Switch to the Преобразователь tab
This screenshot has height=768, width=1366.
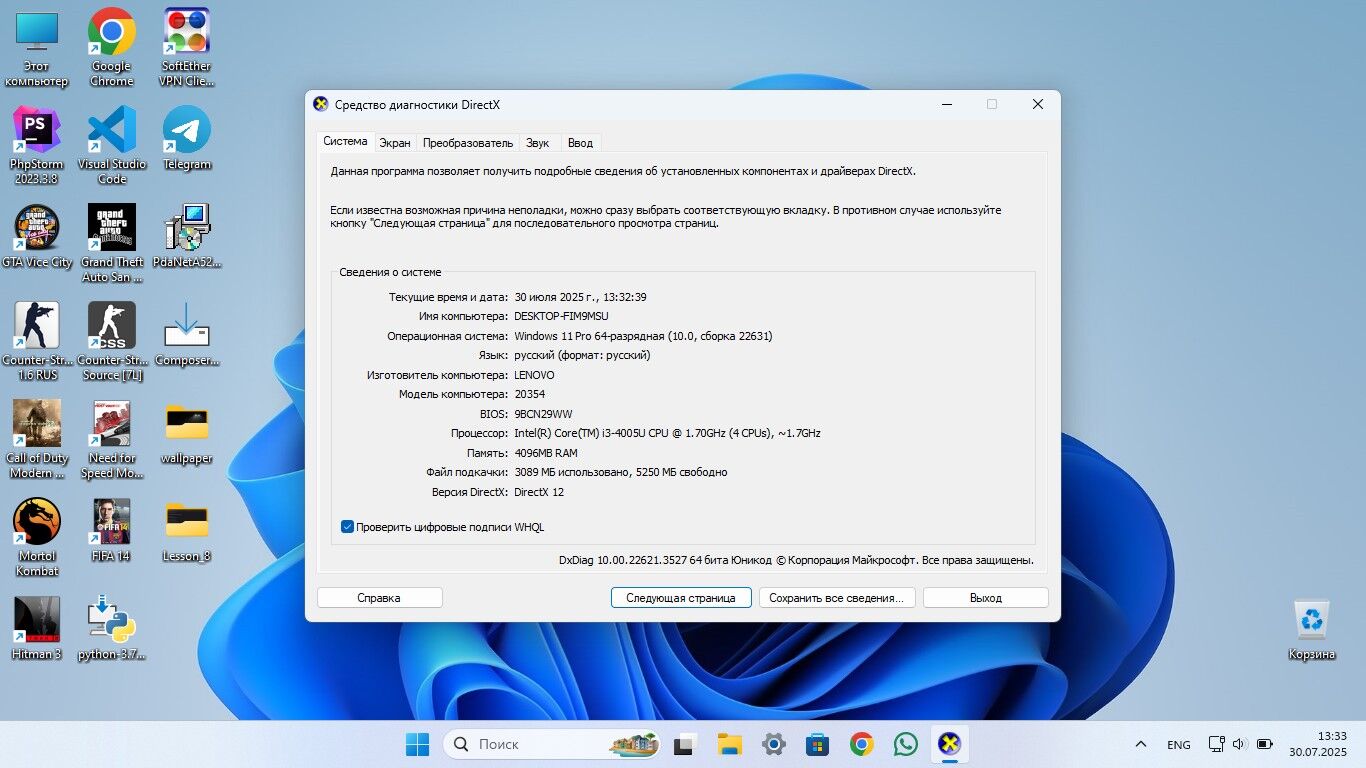click(x=467, y=143)
